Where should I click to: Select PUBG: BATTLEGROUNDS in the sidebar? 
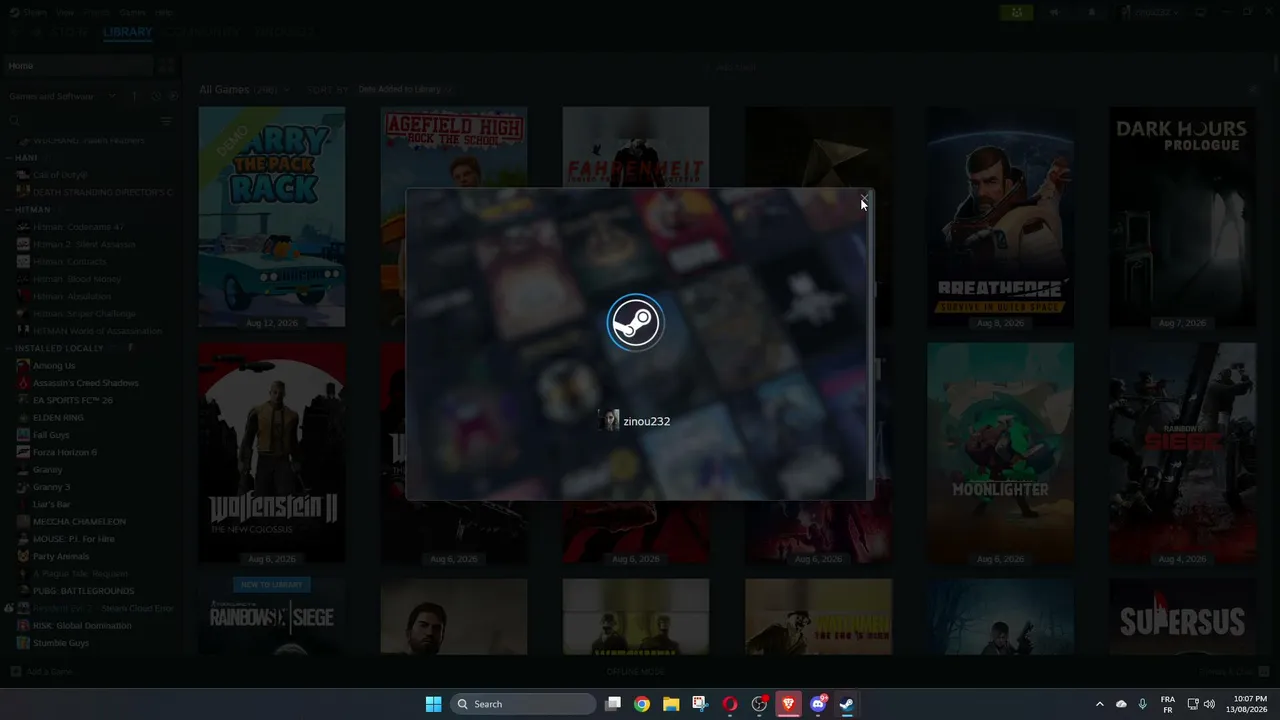[83, 591]
